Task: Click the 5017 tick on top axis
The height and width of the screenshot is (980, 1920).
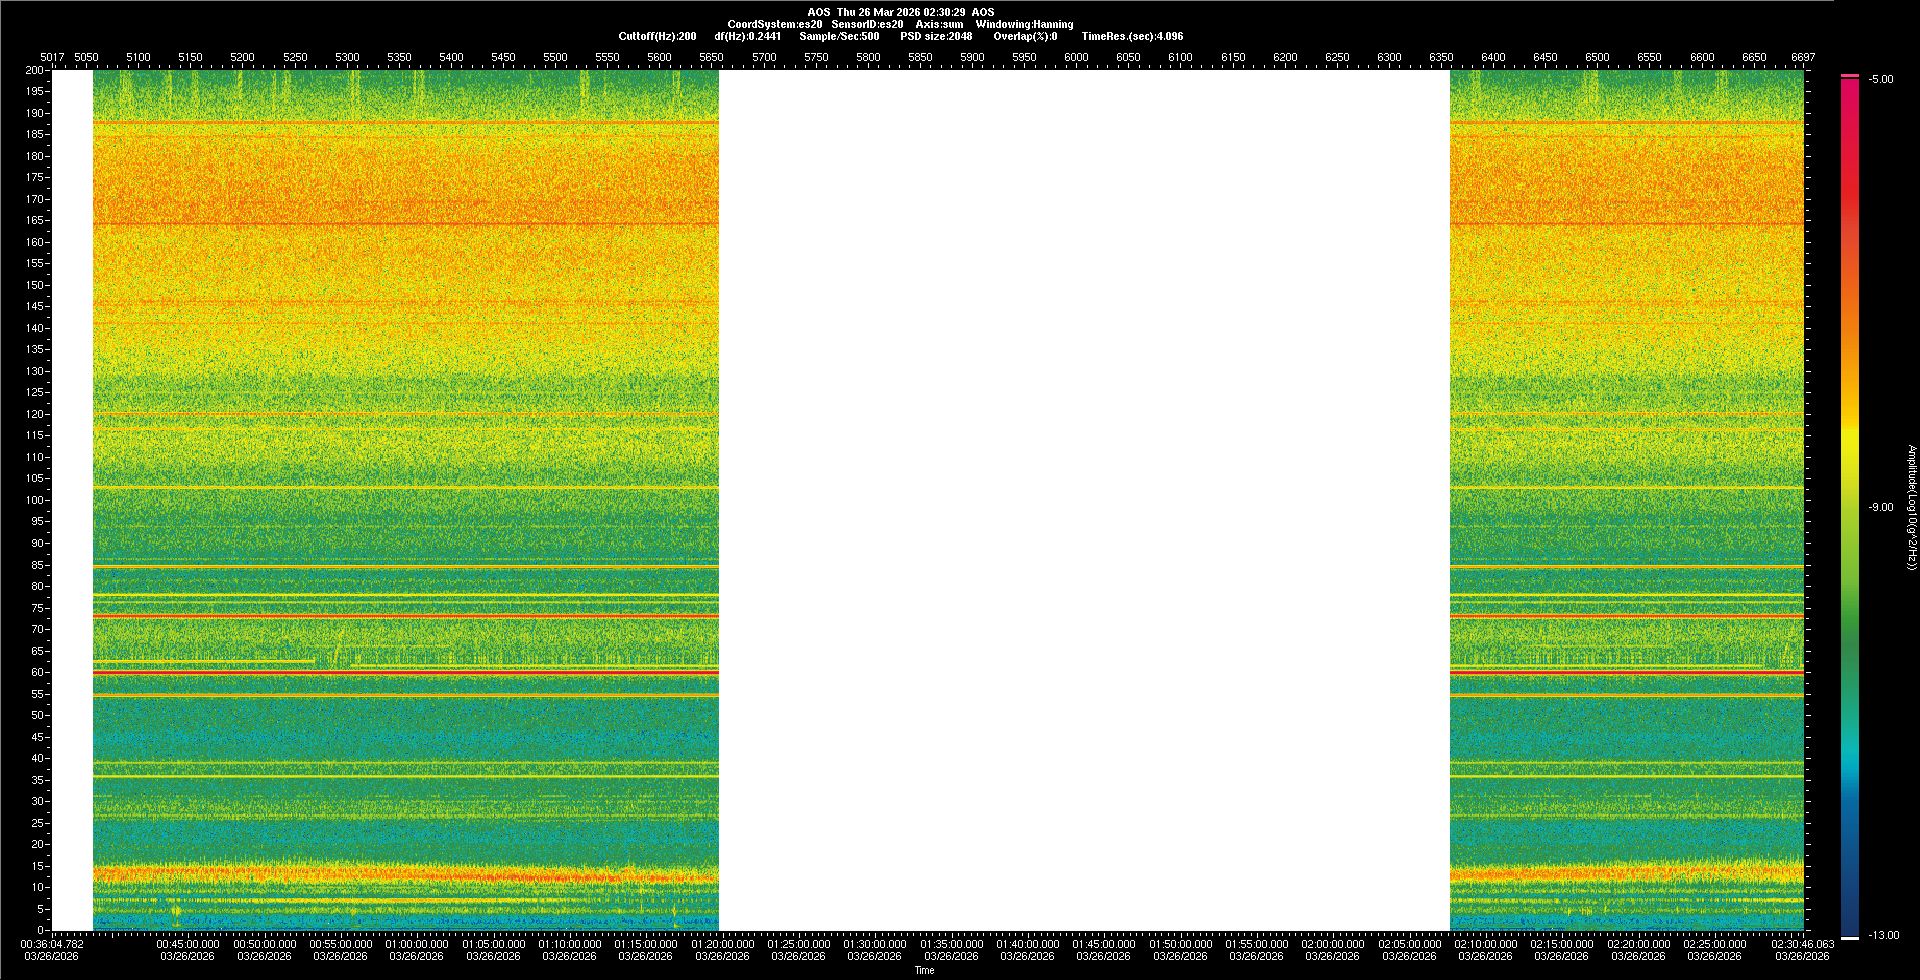Action: click(52, 57)
